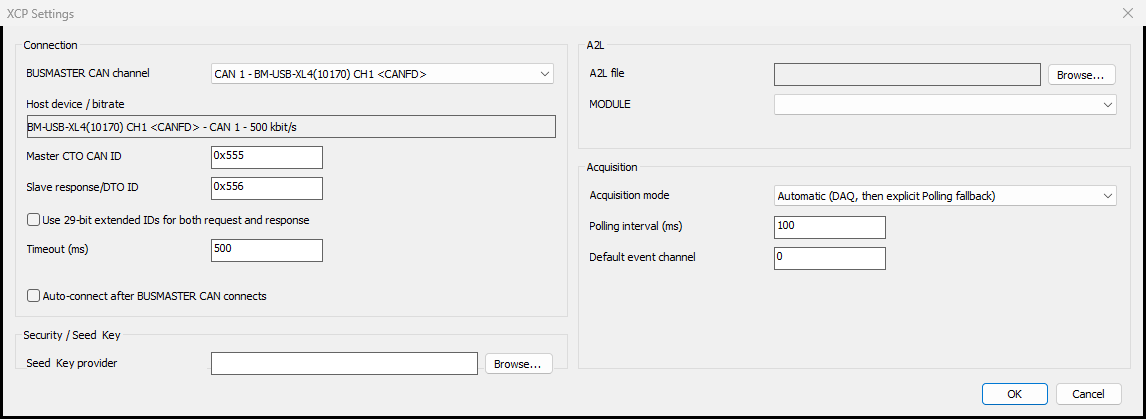The height and width of the screenshot is (419, 1146).
Task: Click the Polling interval (ms) field
Action: (830, 227)
